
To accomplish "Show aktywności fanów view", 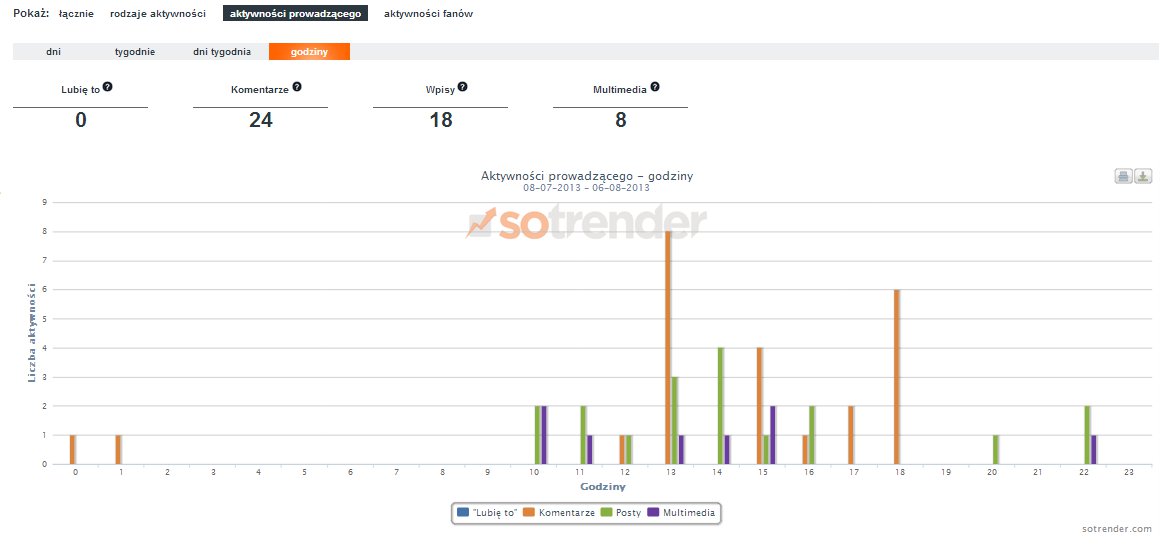I will coord(428,14).
